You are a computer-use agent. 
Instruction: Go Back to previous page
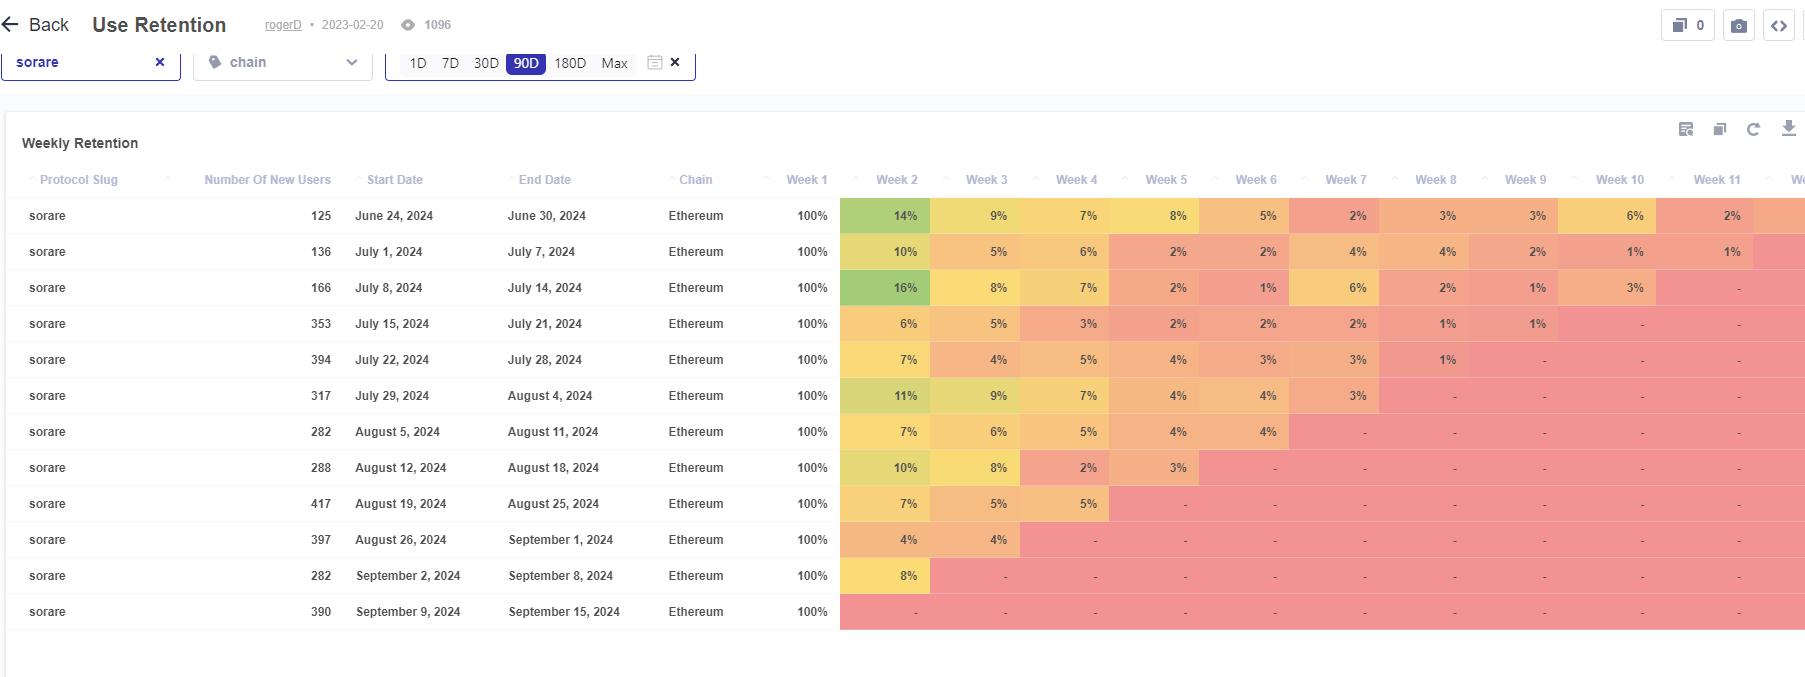pos(36,25)
